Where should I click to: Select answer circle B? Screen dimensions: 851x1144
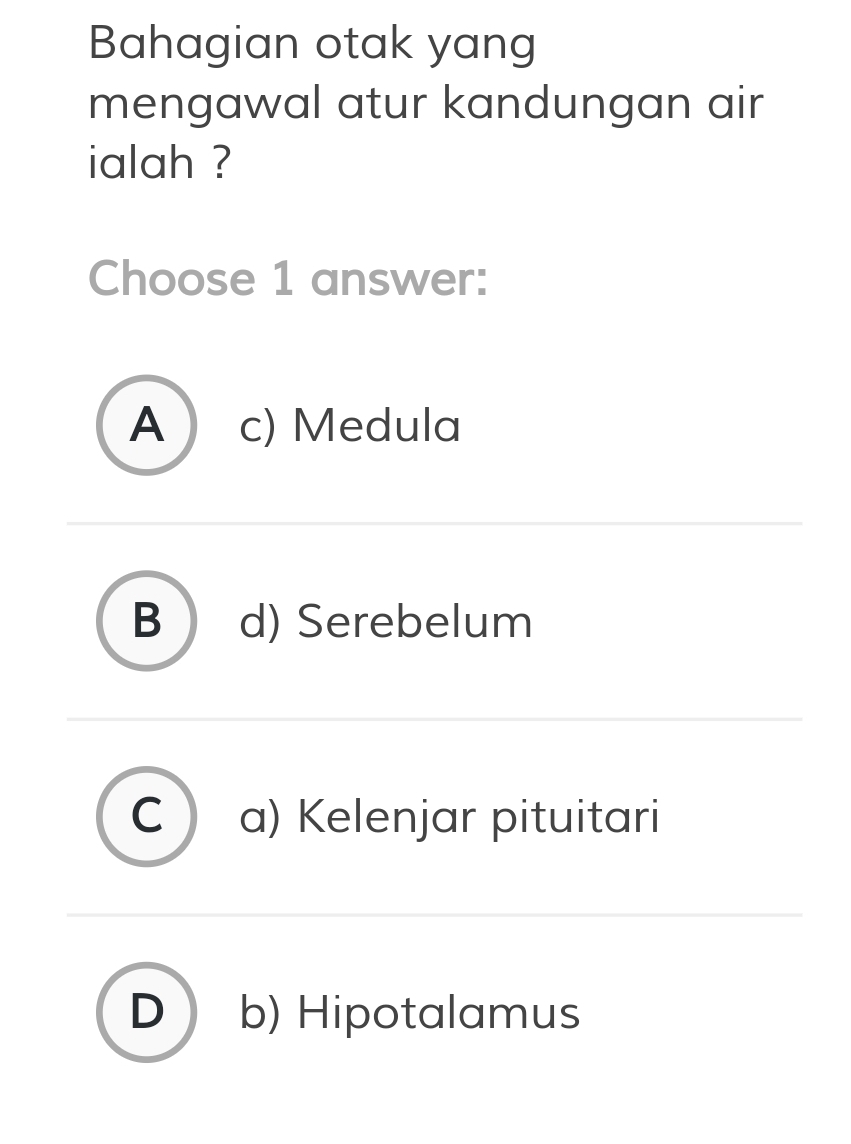pyautogui.click(x=146, y=621)
